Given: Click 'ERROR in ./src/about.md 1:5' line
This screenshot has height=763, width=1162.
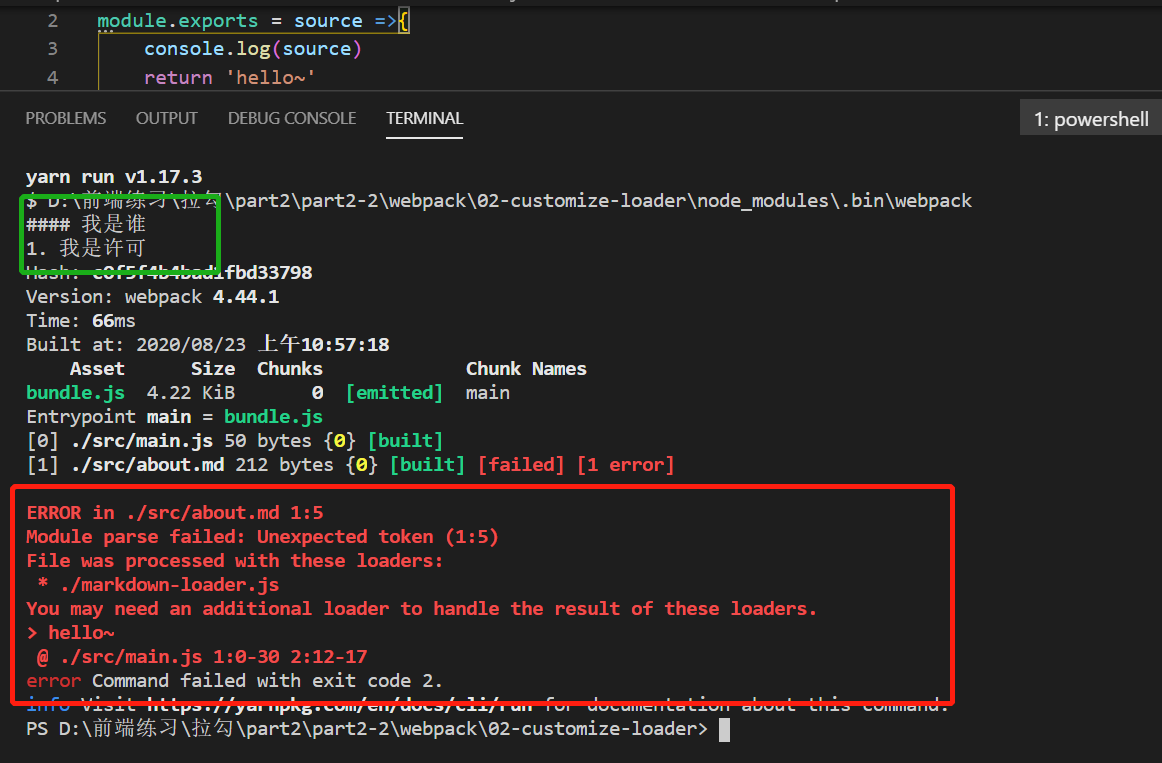Looking at the screenshot, I should [175, 513].
